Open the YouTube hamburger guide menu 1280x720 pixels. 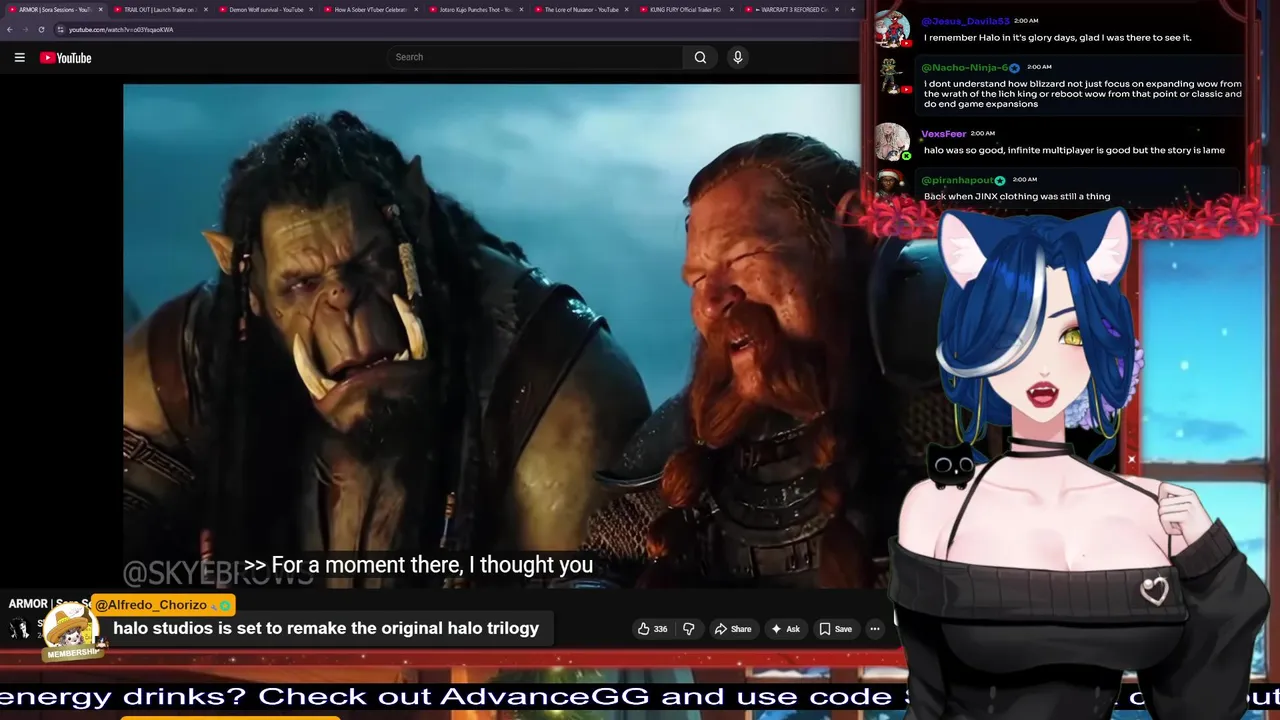19,58
